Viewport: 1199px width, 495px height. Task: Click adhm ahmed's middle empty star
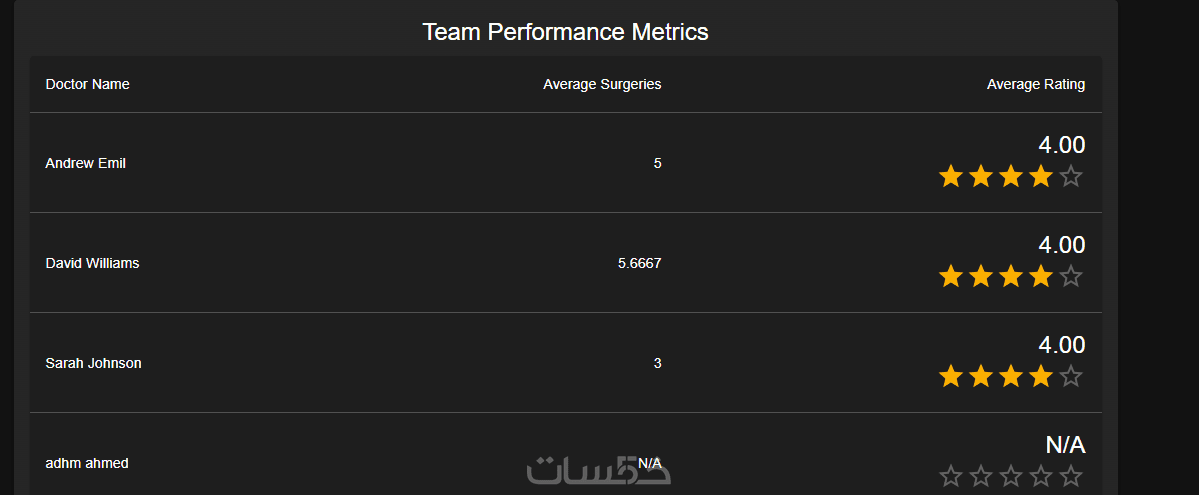pyautogui.click(x=1011, y=476)
